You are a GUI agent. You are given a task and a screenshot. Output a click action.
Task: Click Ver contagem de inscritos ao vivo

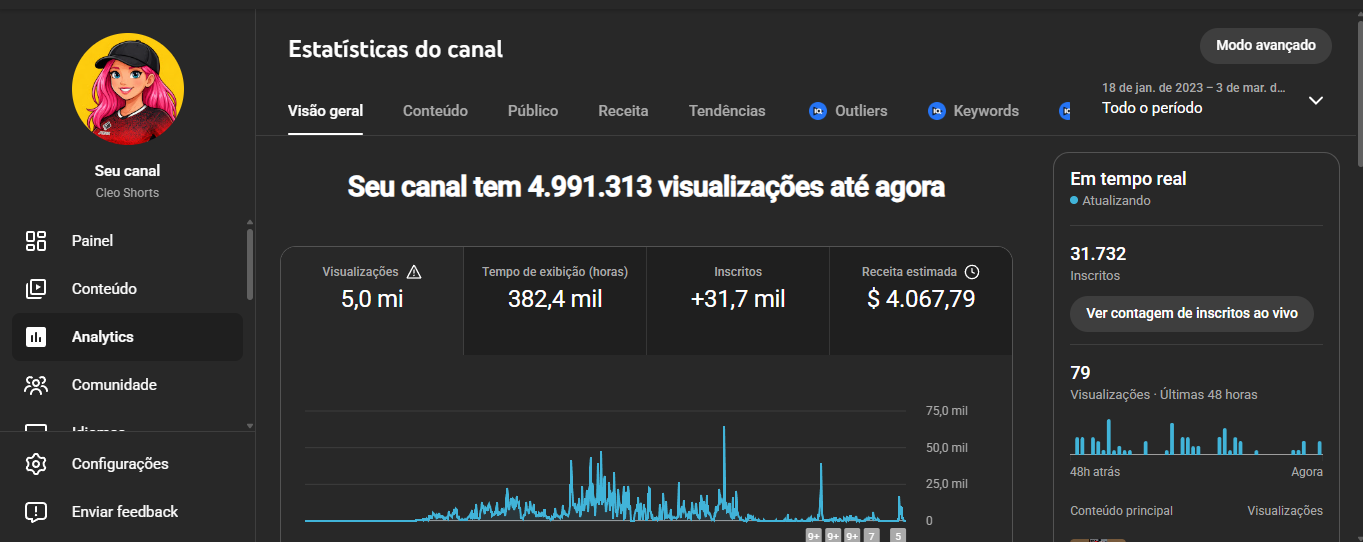pos(1192,313)
